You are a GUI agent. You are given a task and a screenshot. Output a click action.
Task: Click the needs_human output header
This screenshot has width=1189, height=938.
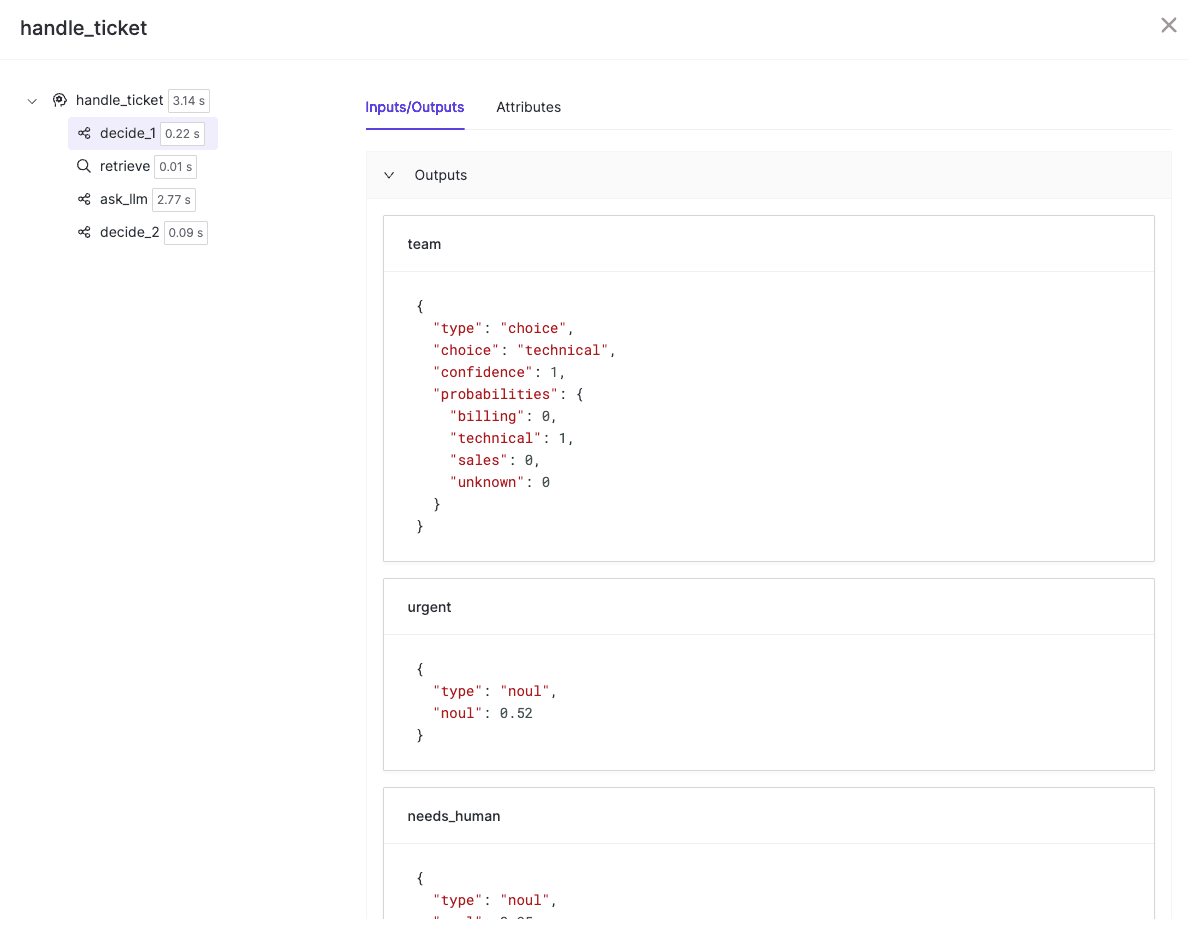[769, 816]
